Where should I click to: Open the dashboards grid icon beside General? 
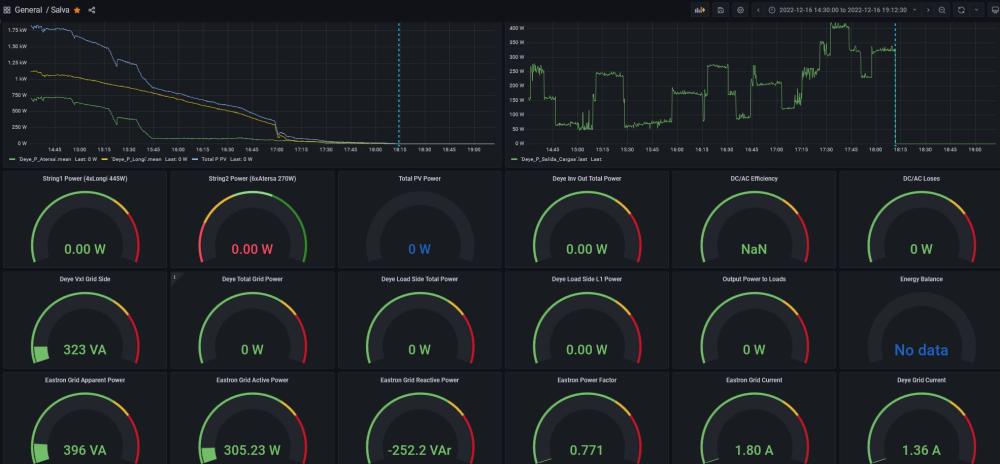(x=7, y=10)
